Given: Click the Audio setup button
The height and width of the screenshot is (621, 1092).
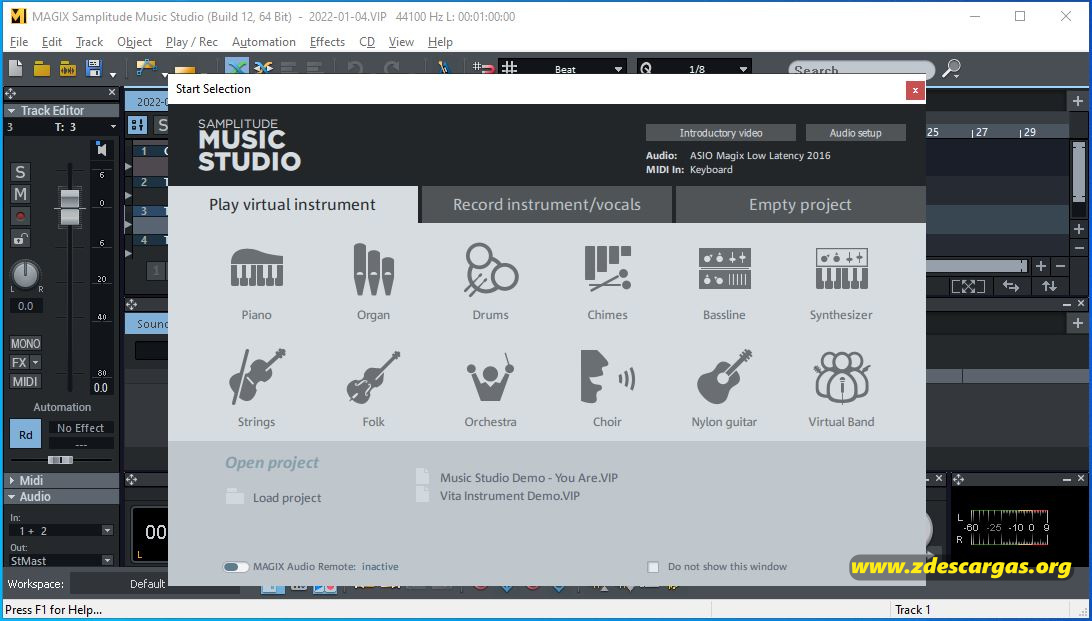Looking at the screenshot, I should [x=855, y=133].
